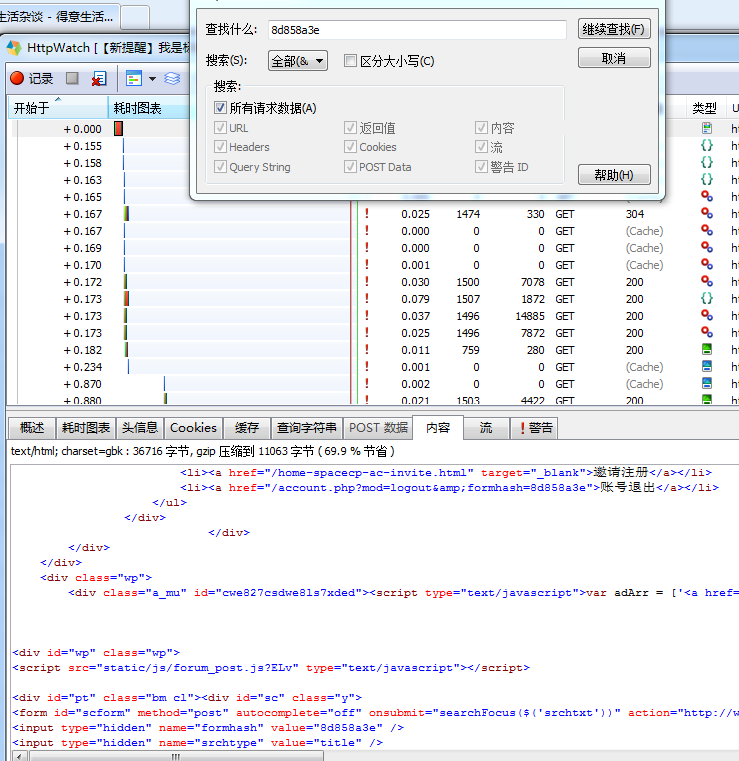Switch to the 缓存 tab
739x761 pixels.
tap(246, 428)
